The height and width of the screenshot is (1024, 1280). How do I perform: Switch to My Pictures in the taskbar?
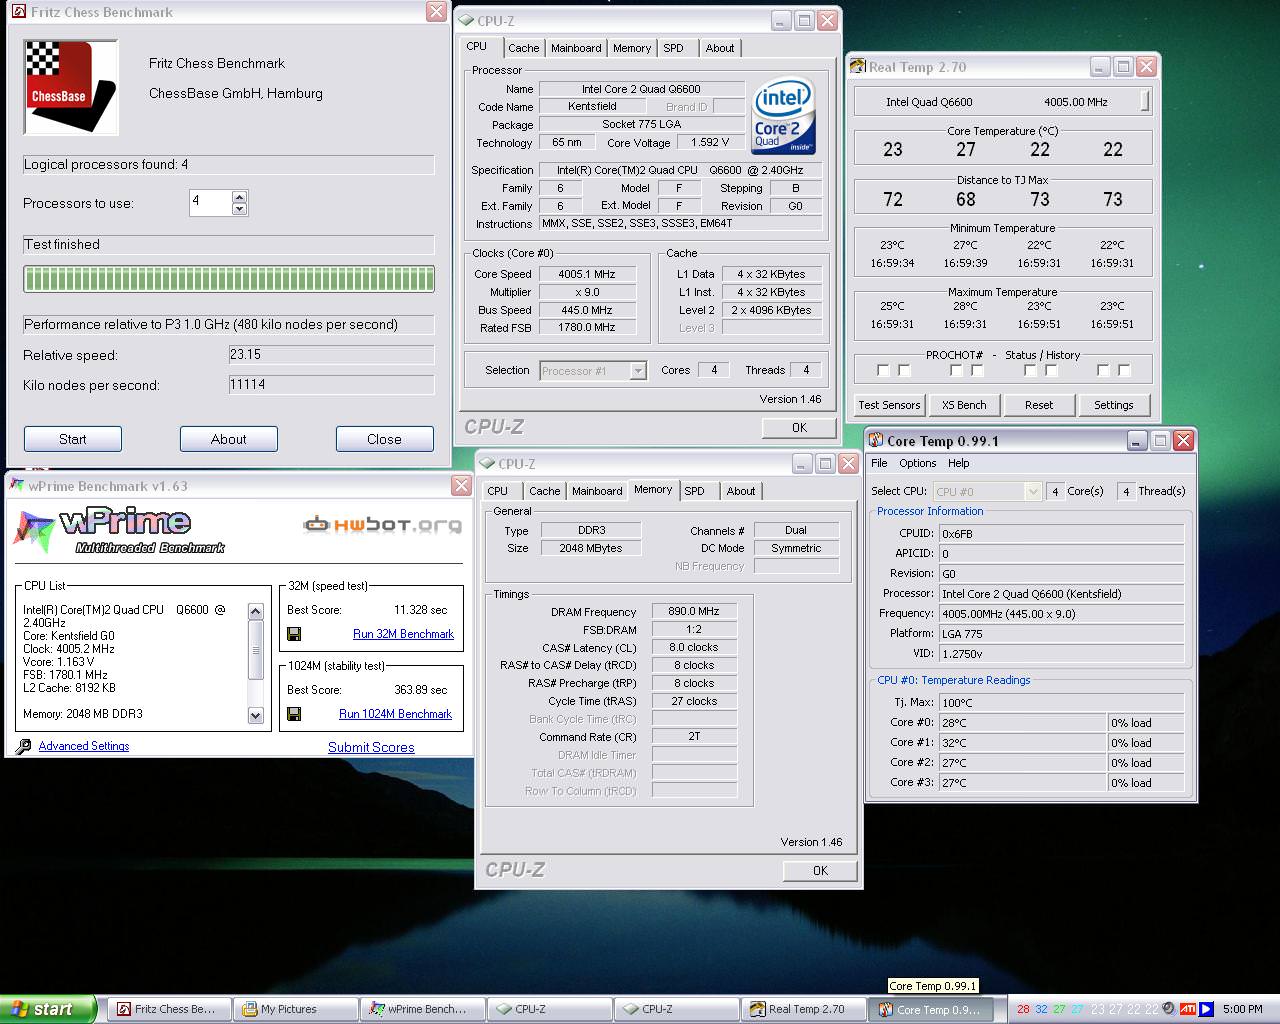[x=294, y=1009]
